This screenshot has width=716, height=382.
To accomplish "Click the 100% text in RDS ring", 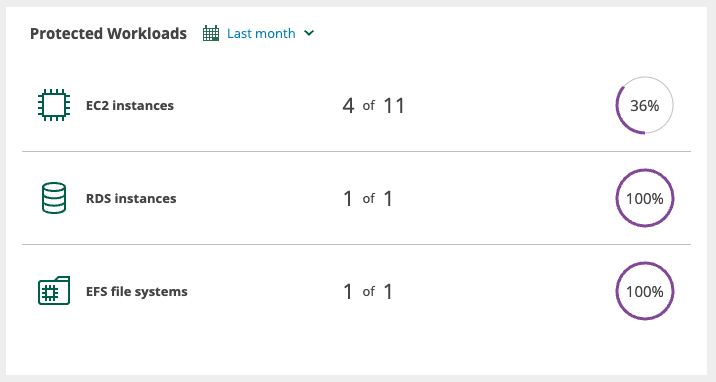I will coord(644,199).
